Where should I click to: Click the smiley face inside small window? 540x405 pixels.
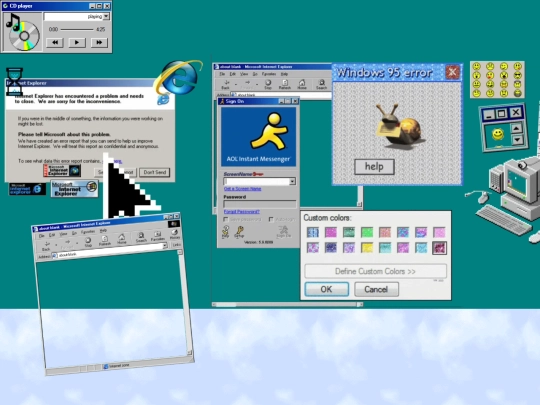click(497, 134)
